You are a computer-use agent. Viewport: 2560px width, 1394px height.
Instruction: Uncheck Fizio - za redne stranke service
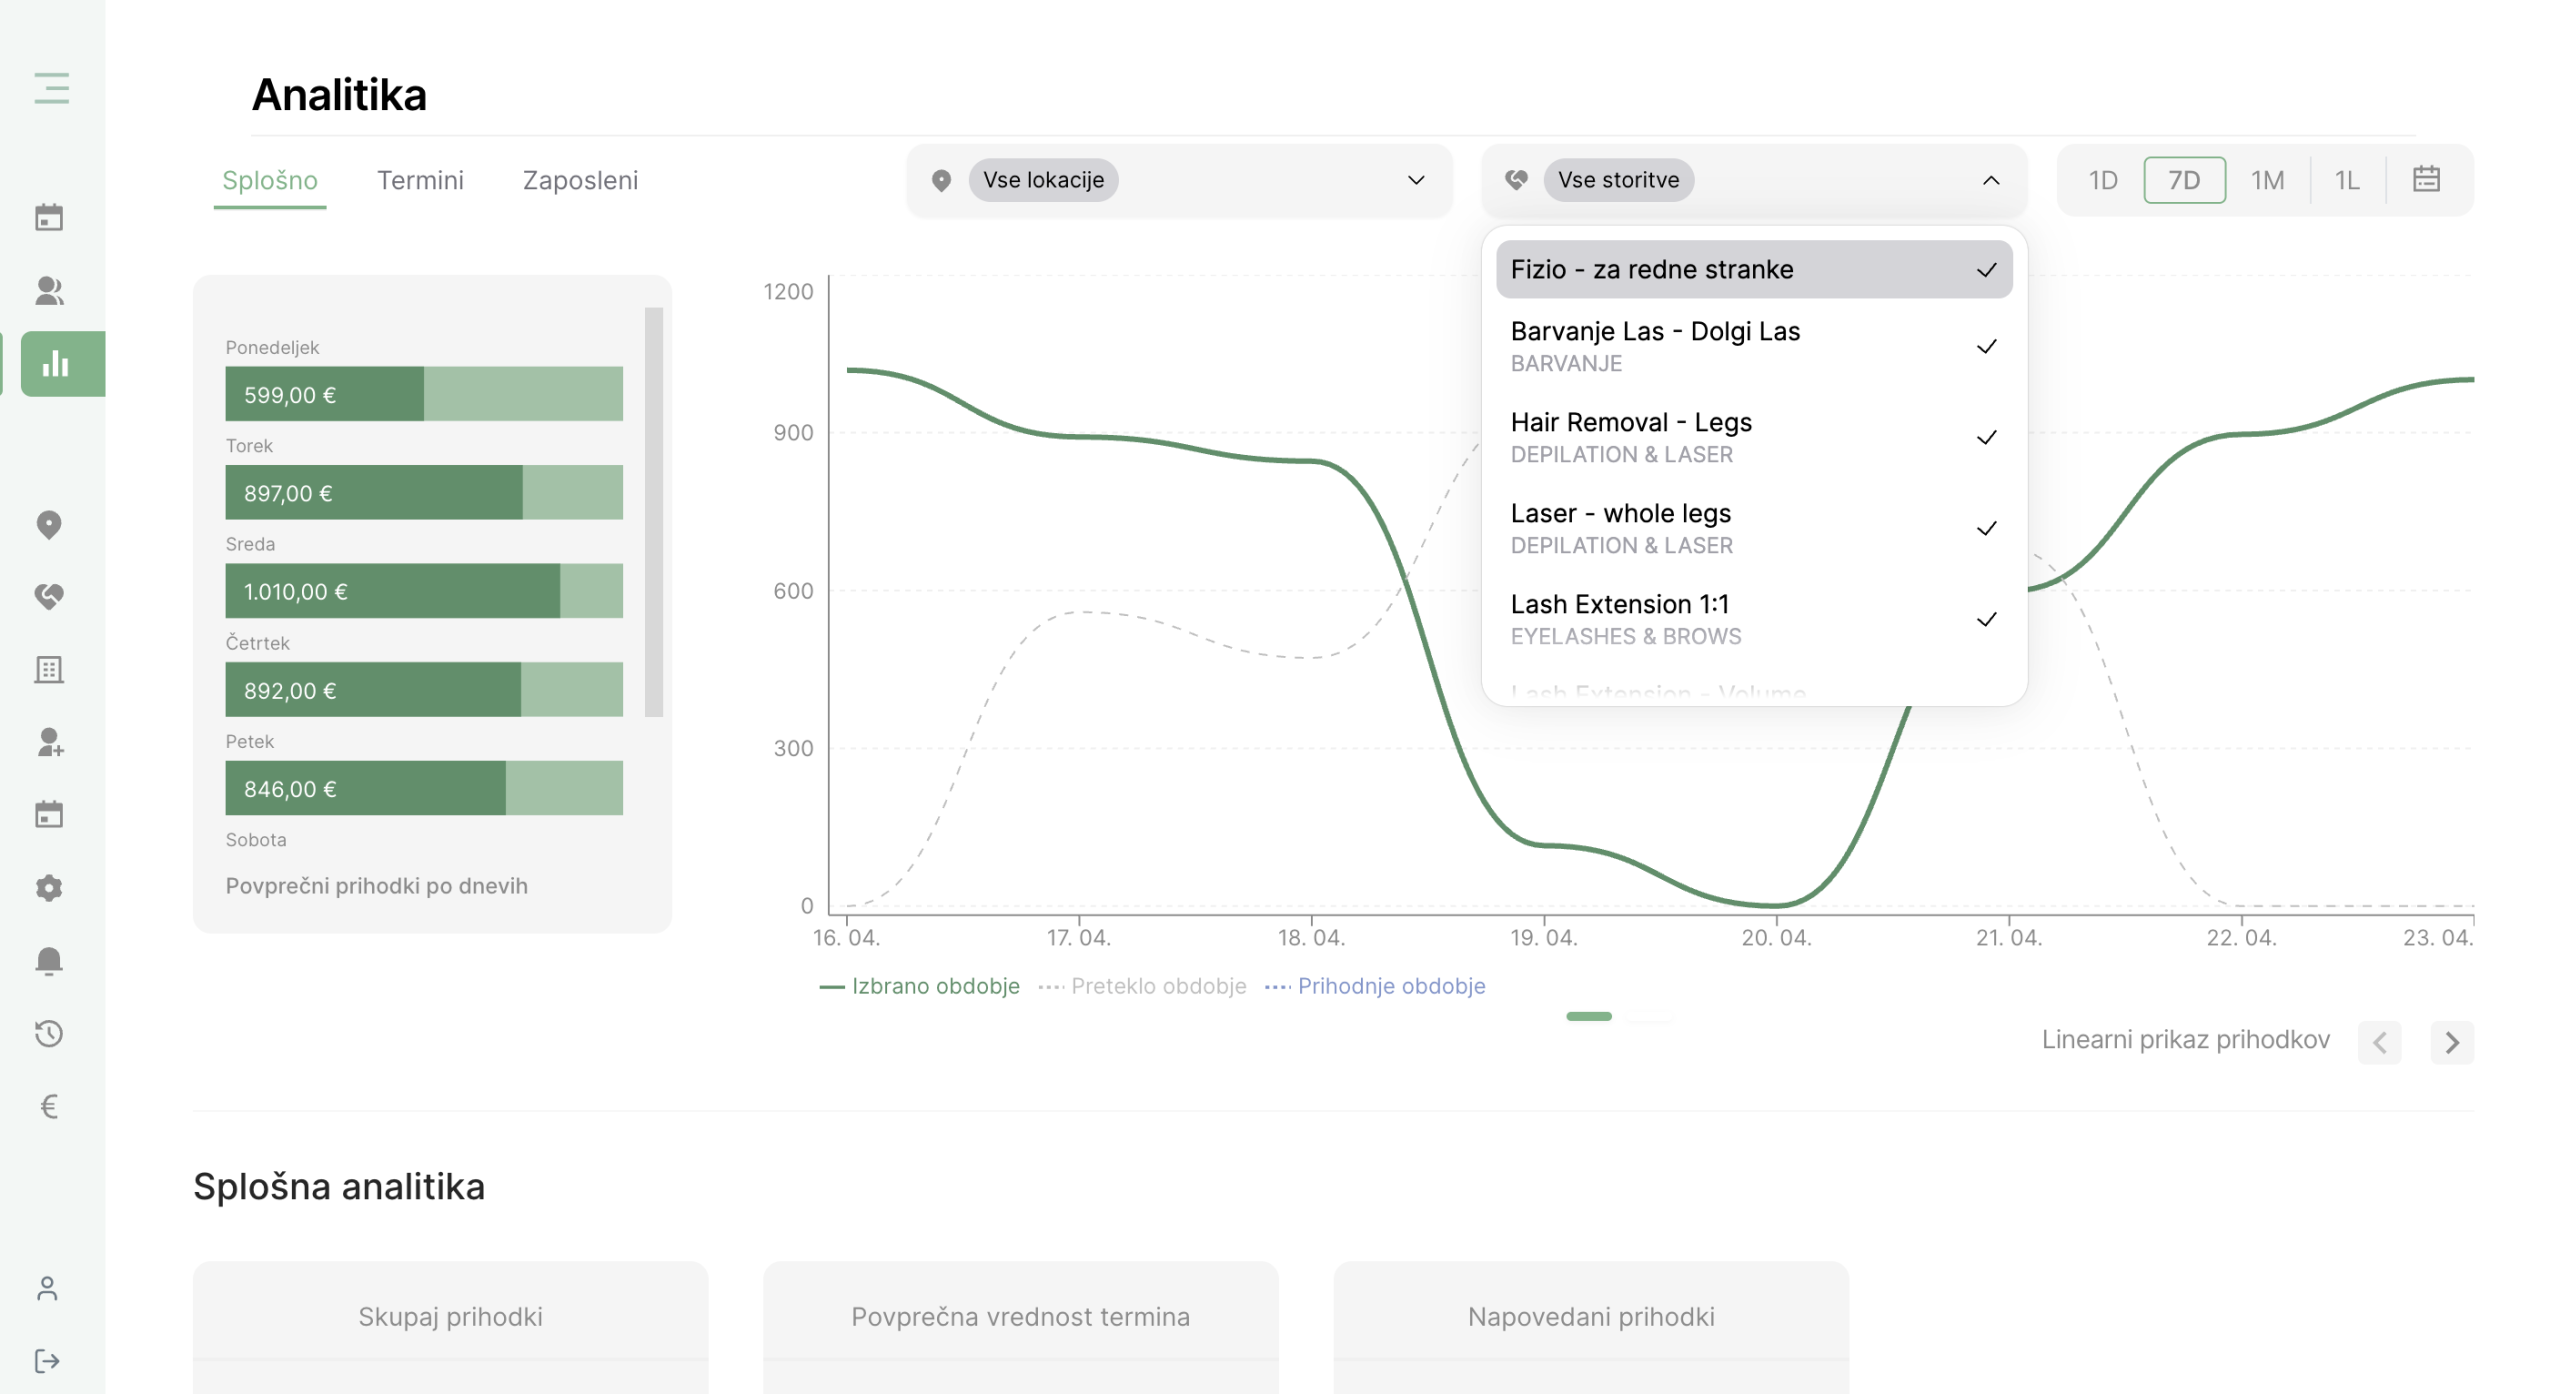pyautogui.click(x=1753, y=269)
